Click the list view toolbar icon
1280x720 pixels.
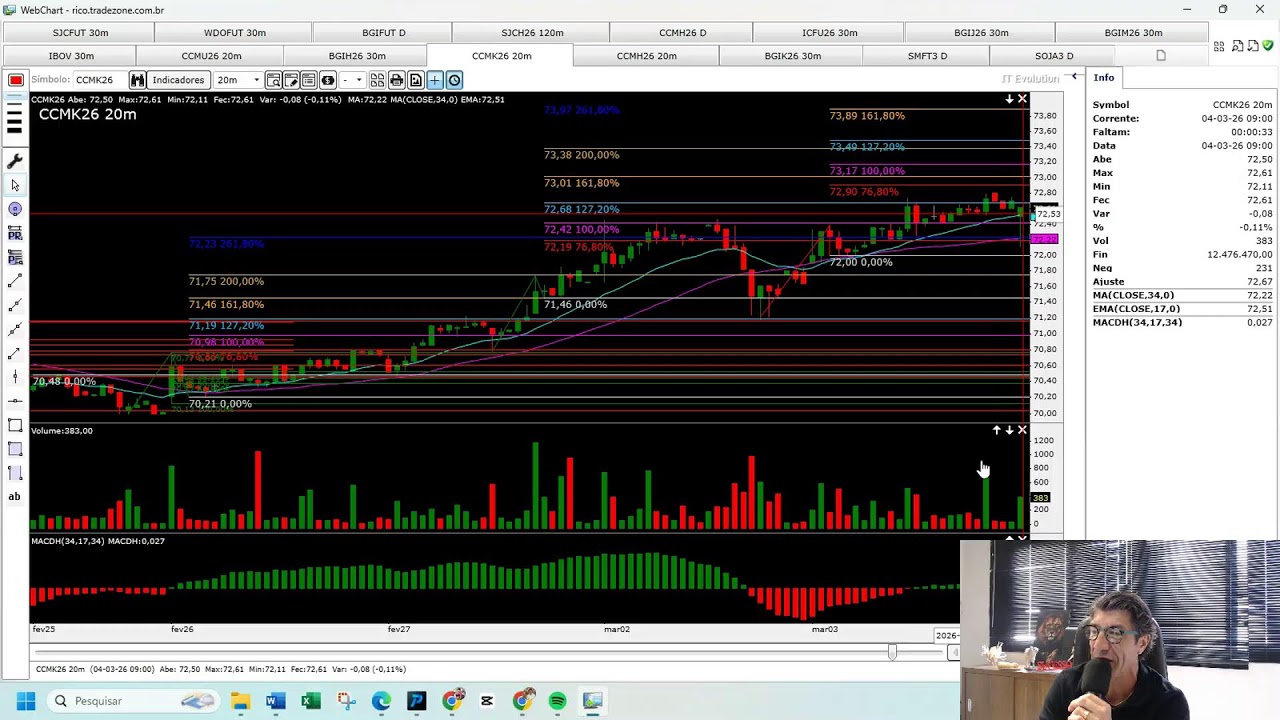(309, 80)
